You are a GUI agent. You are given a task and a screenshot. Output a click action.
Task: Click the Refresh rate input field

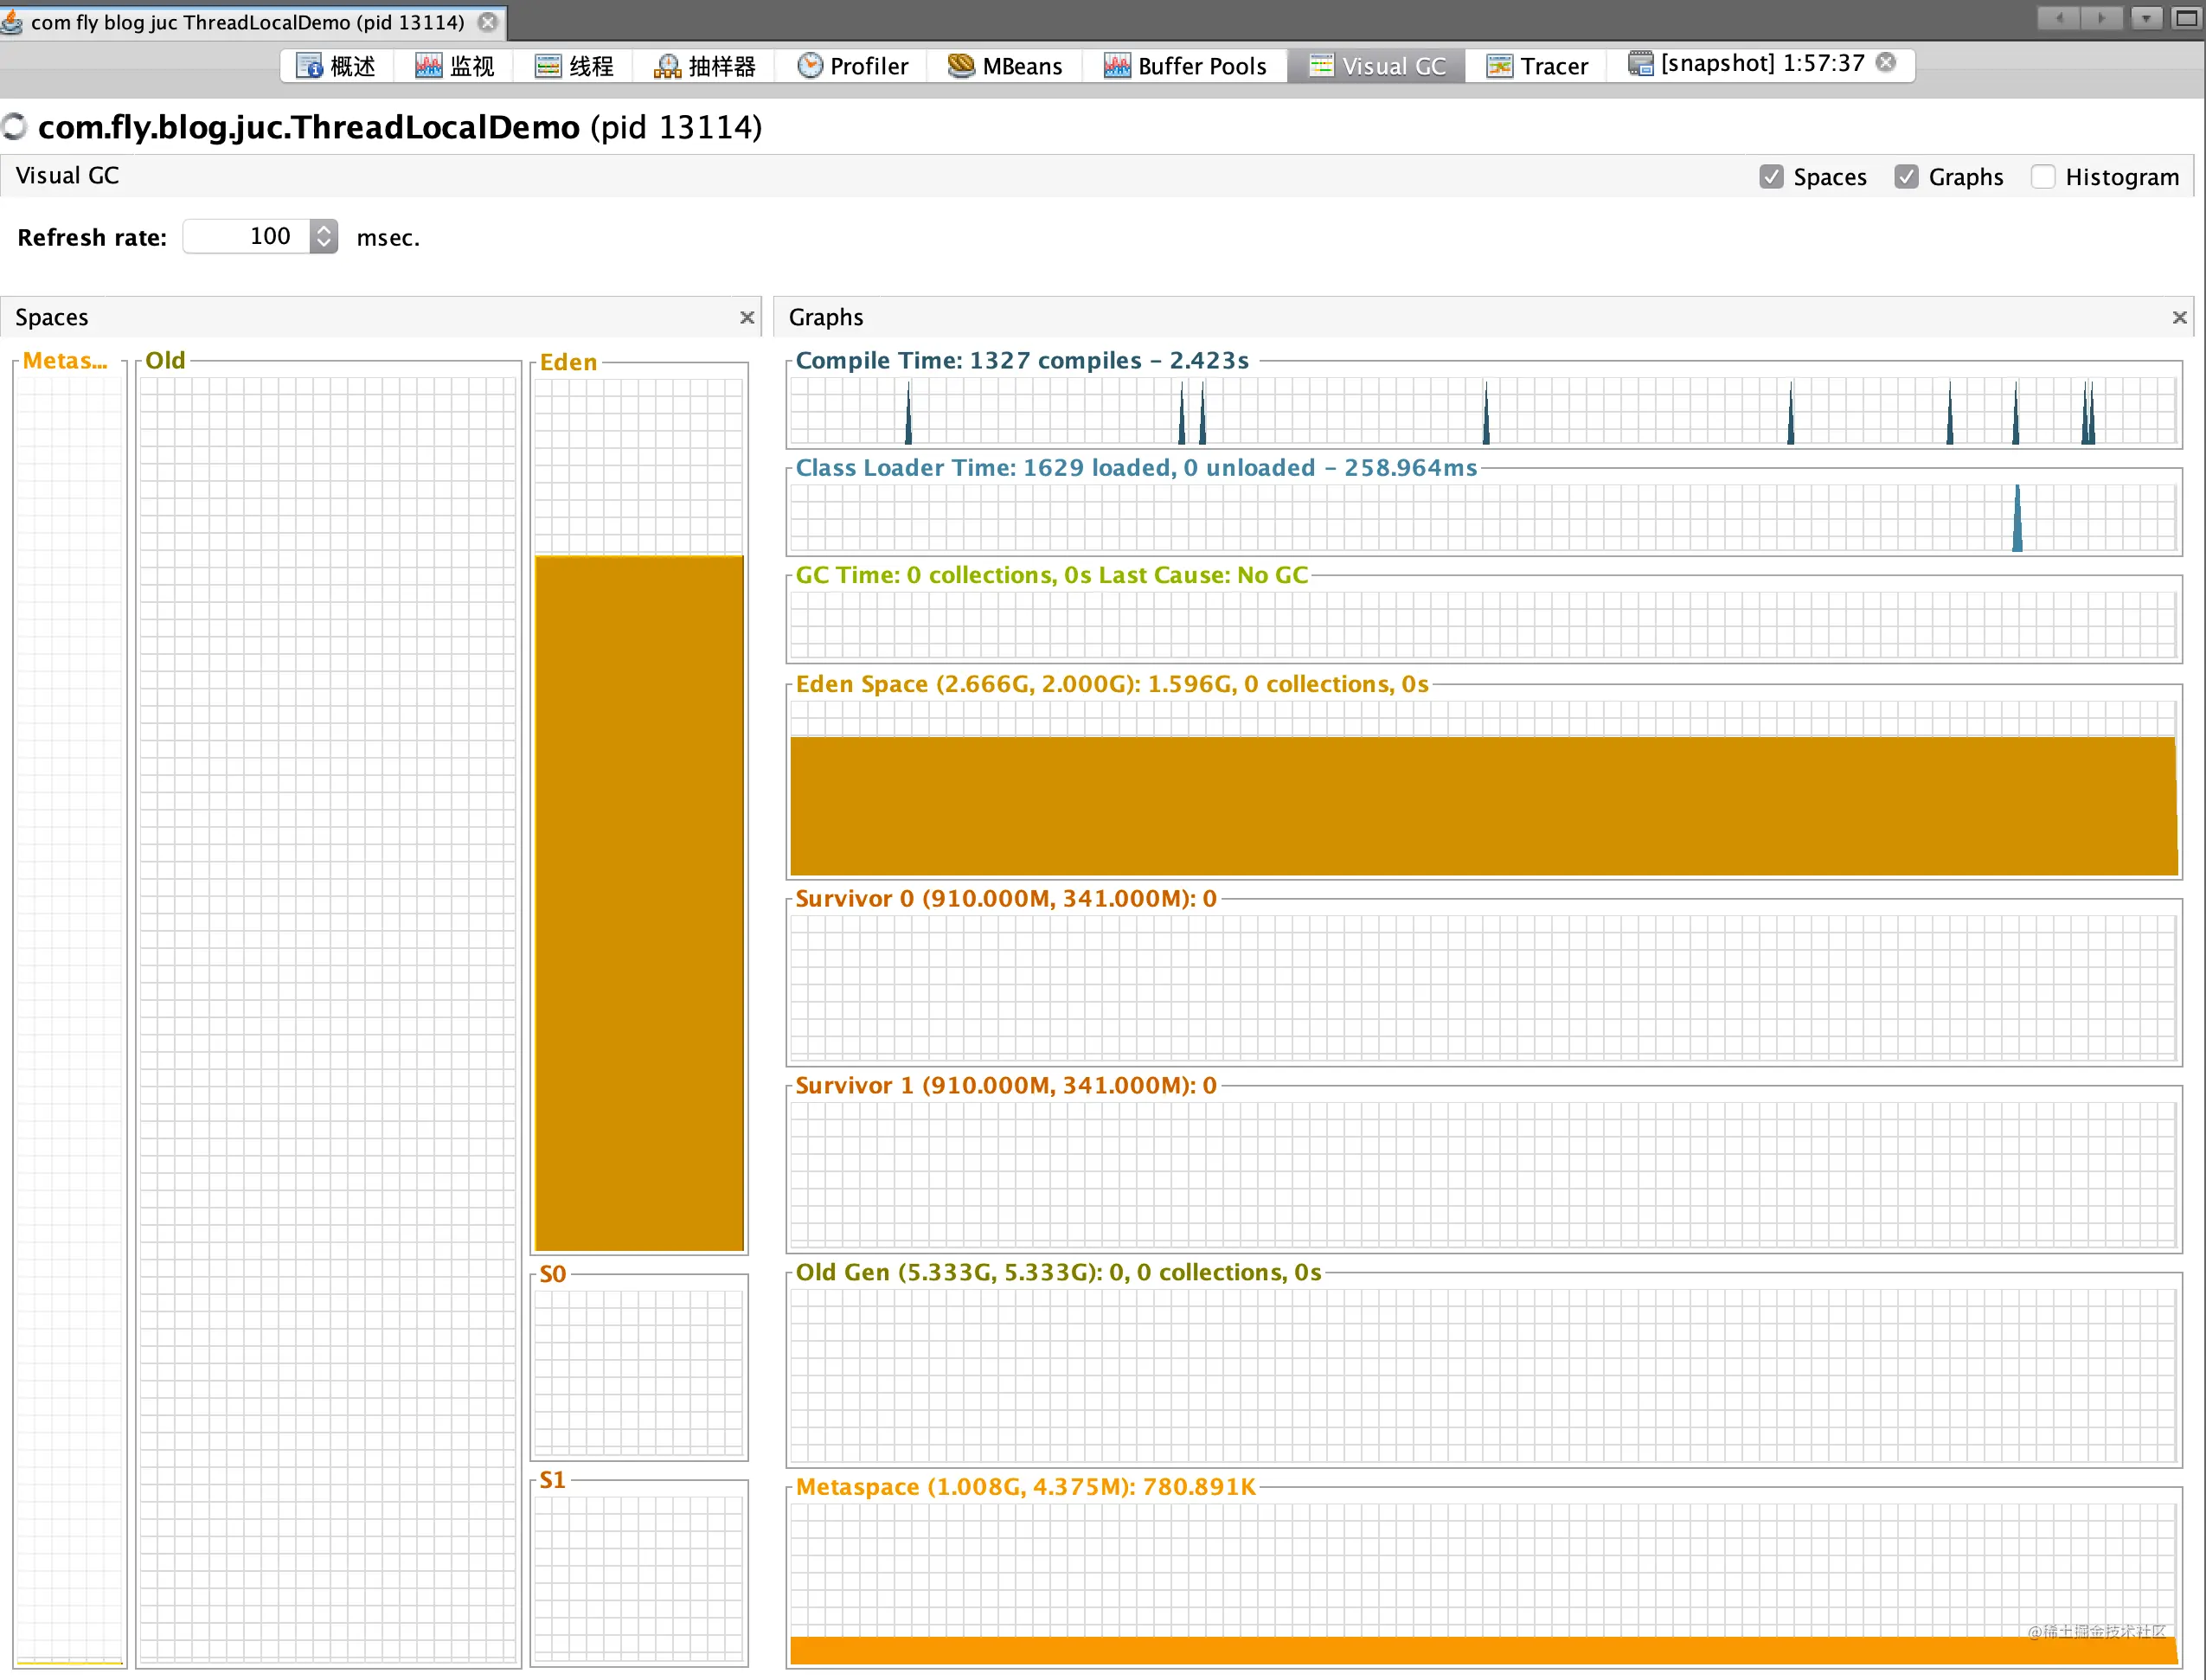click(246, 236)
